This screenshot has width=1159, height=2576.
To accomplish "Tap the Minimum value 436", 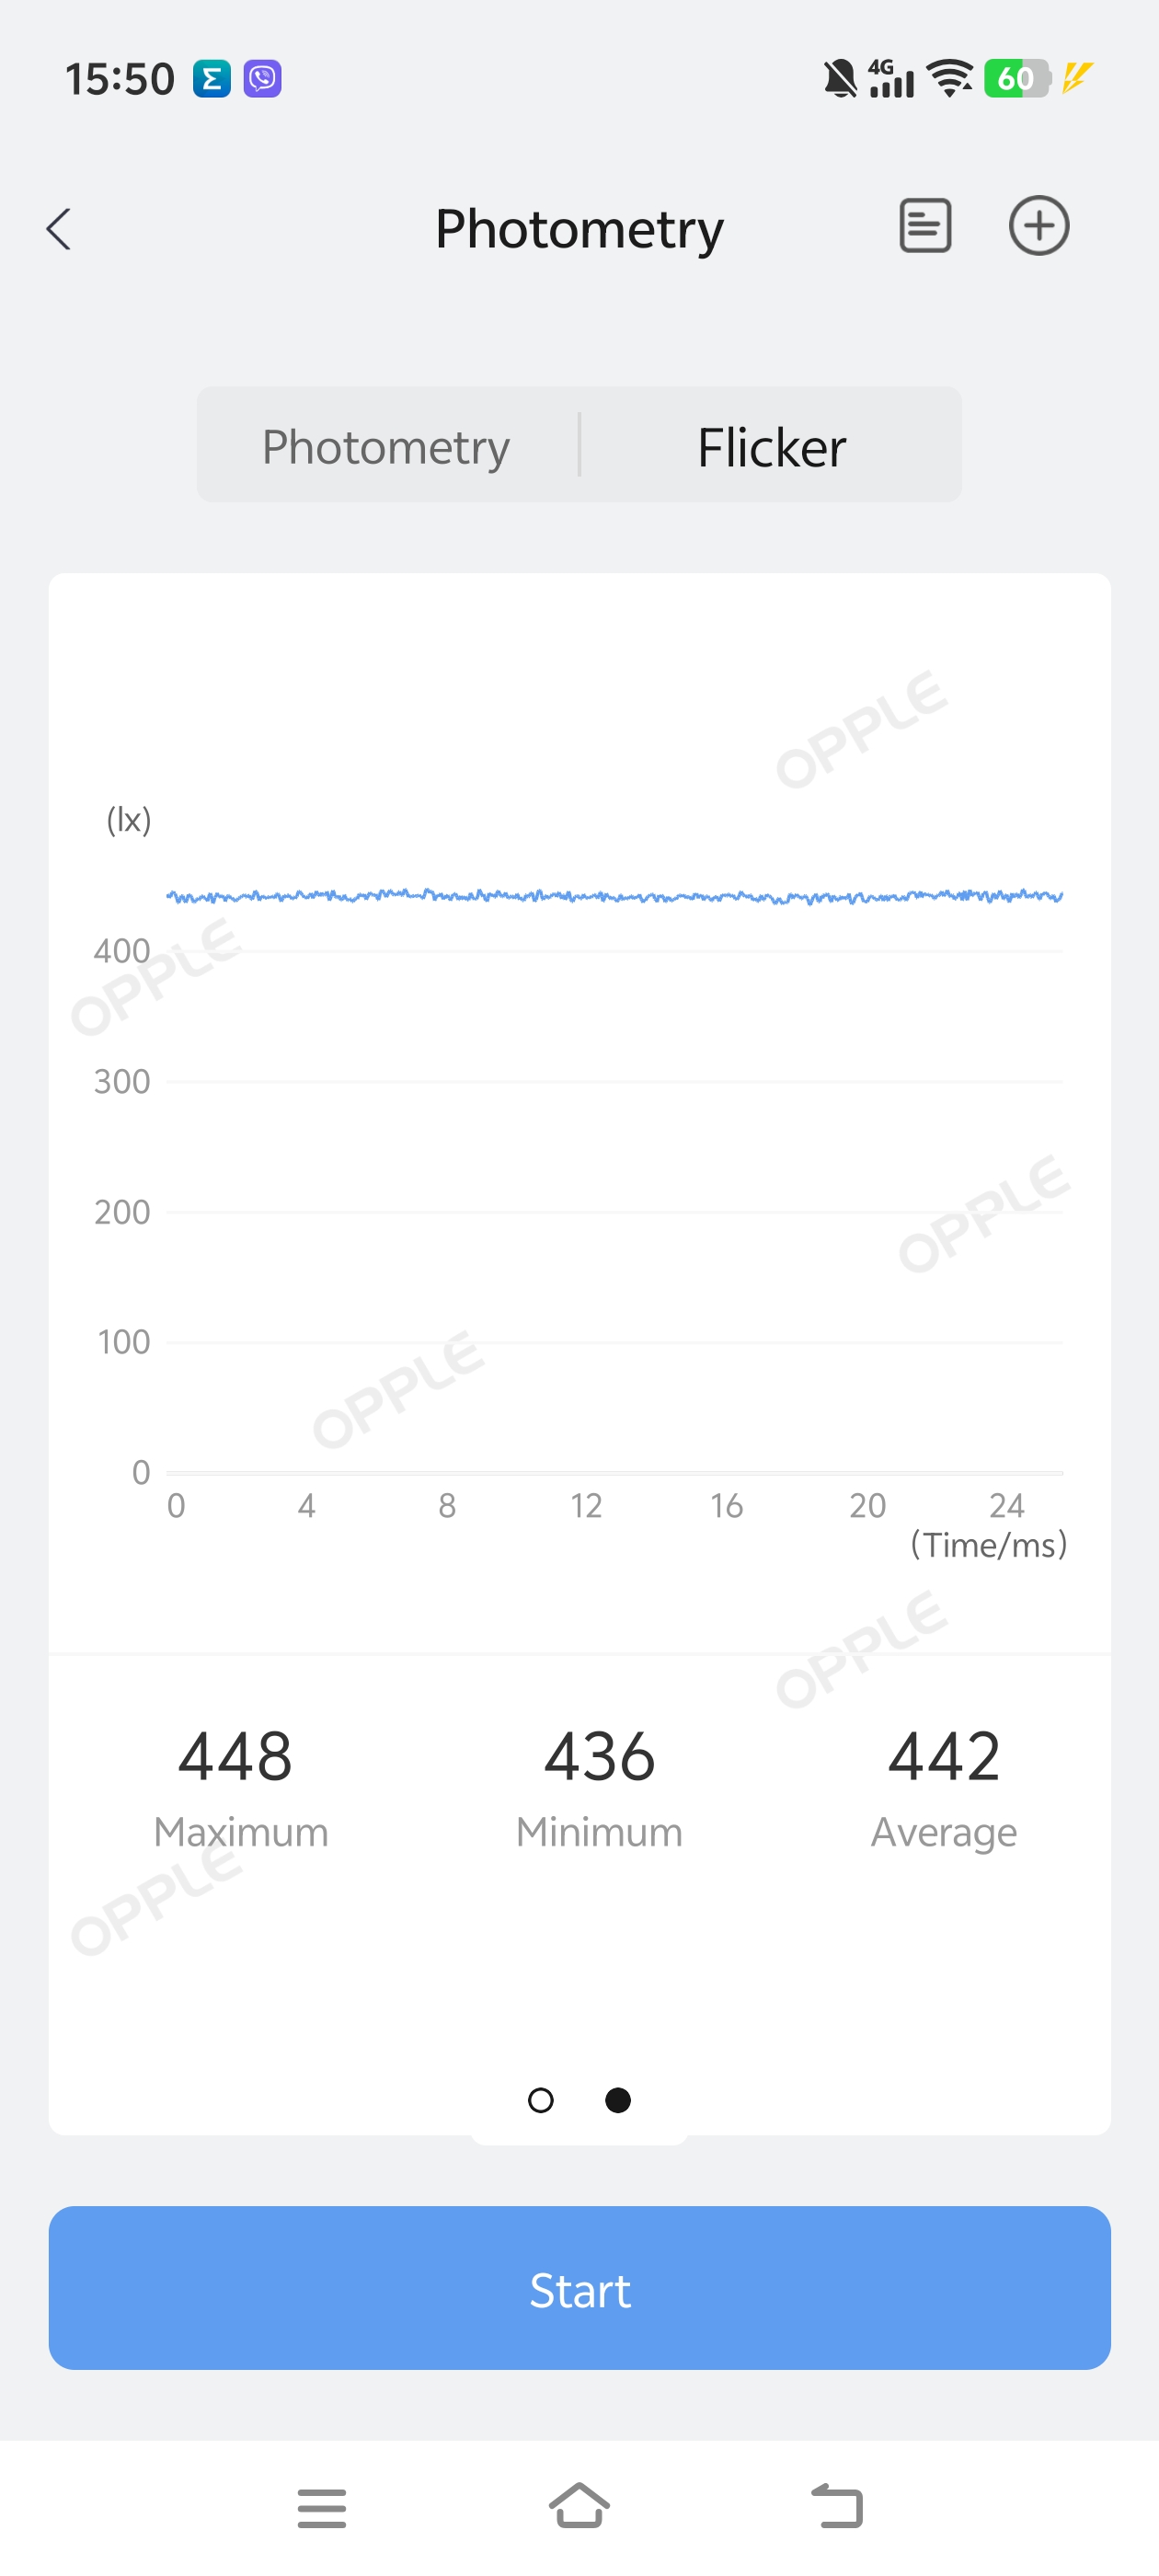I will pos(599,1757).
